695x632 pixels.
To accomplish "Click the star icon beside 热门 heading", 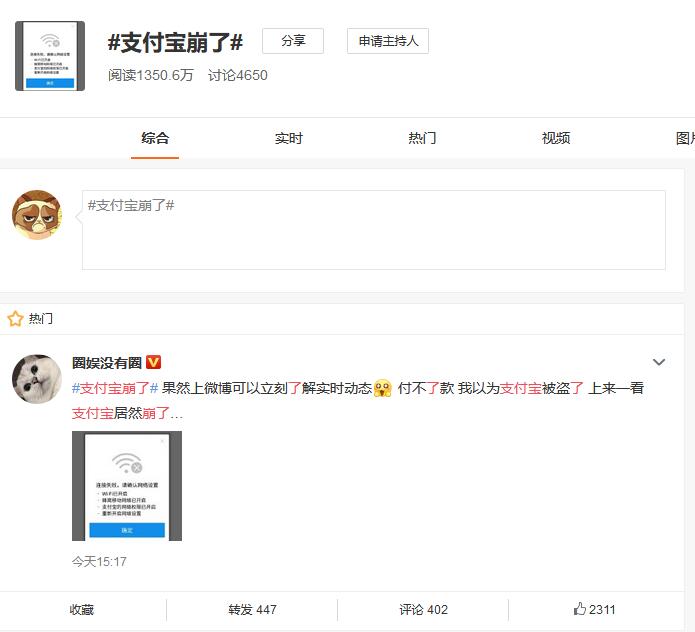I will pyautogui.click(x=16, y=319).
